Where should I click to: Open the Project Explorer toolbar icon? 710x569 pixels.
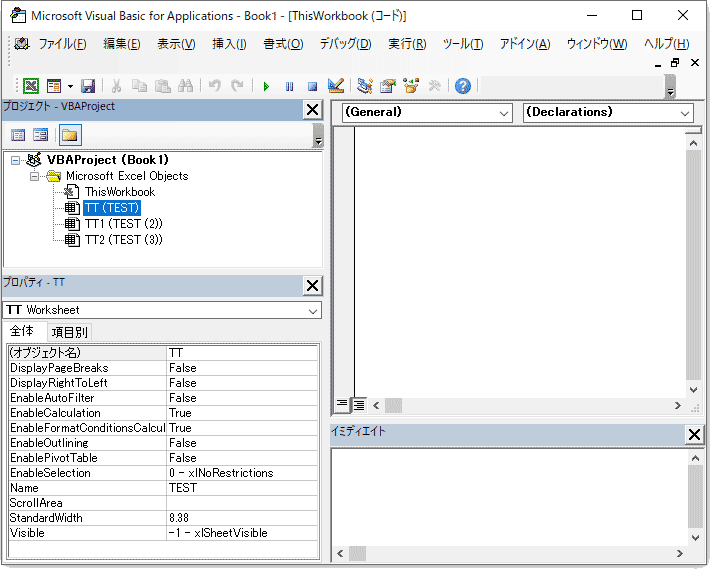365,86
